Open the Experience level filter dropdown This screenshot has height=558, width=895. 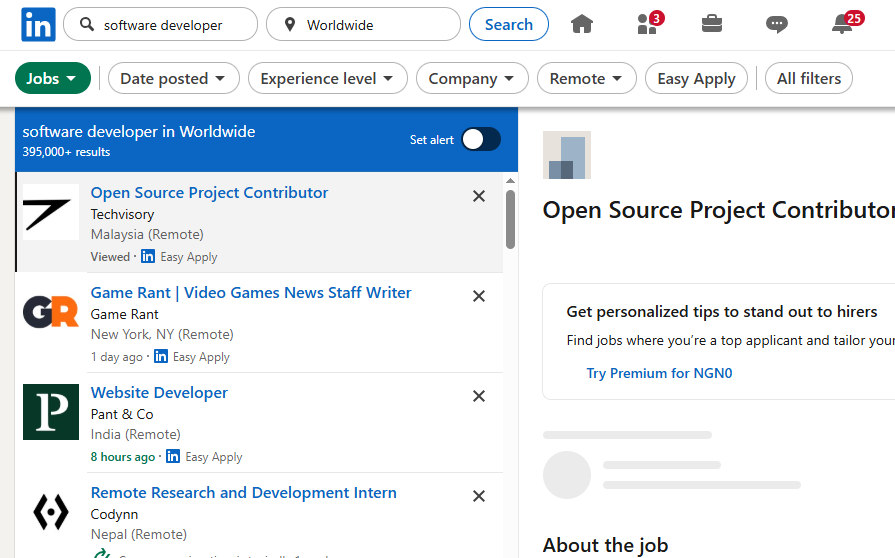328,78
